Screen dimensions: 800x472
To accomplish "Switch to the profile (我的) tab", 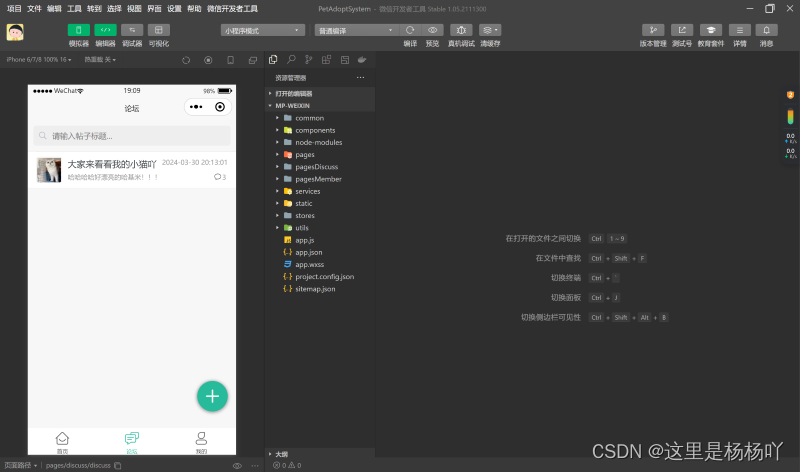I will [x=202, y=442].
